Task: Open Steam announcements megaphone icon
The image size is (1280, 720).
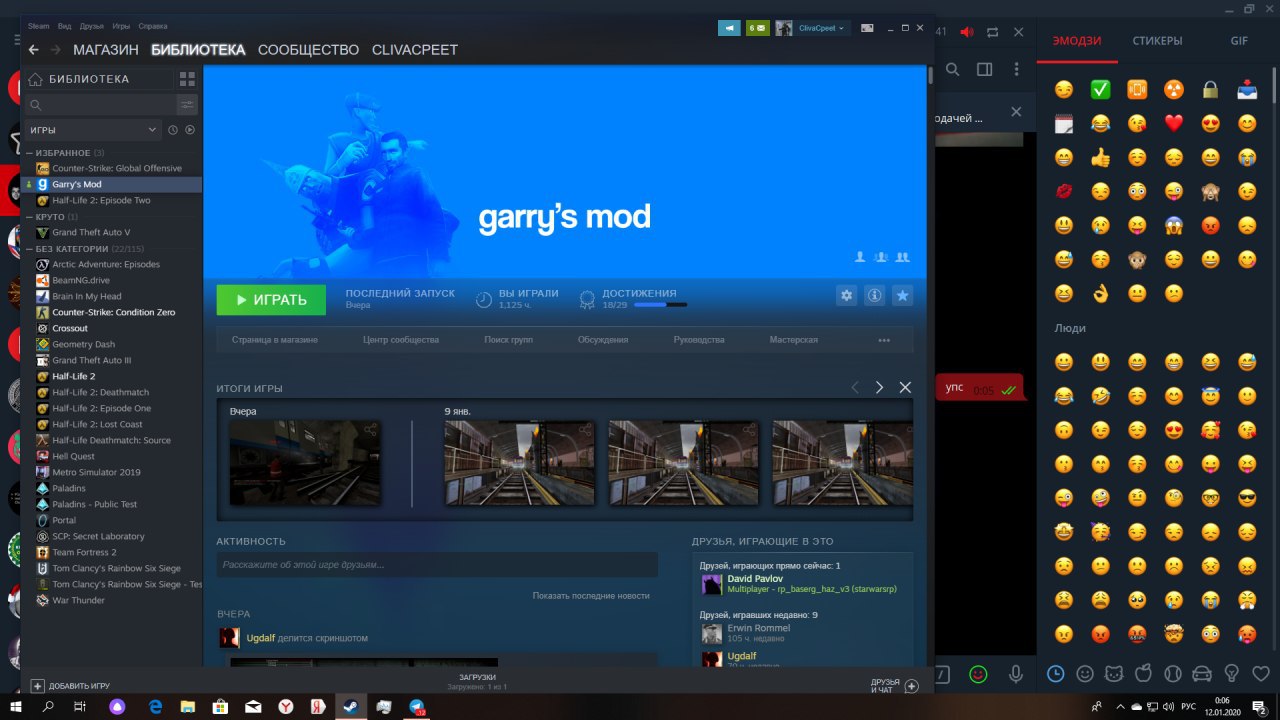Action: (x=729, y=28)
